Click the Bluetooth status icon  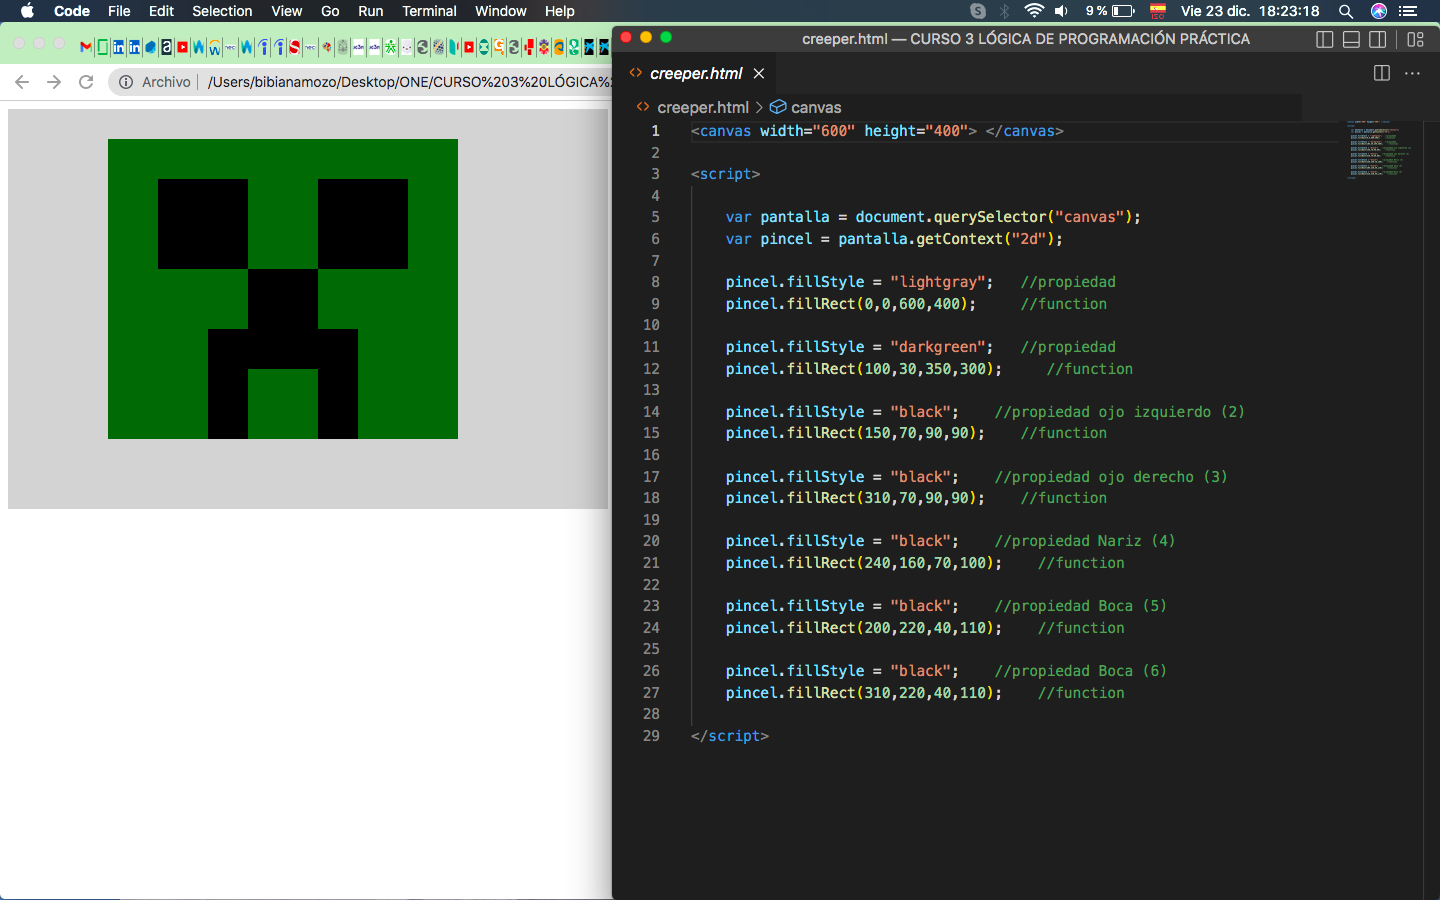point(1005,11)
